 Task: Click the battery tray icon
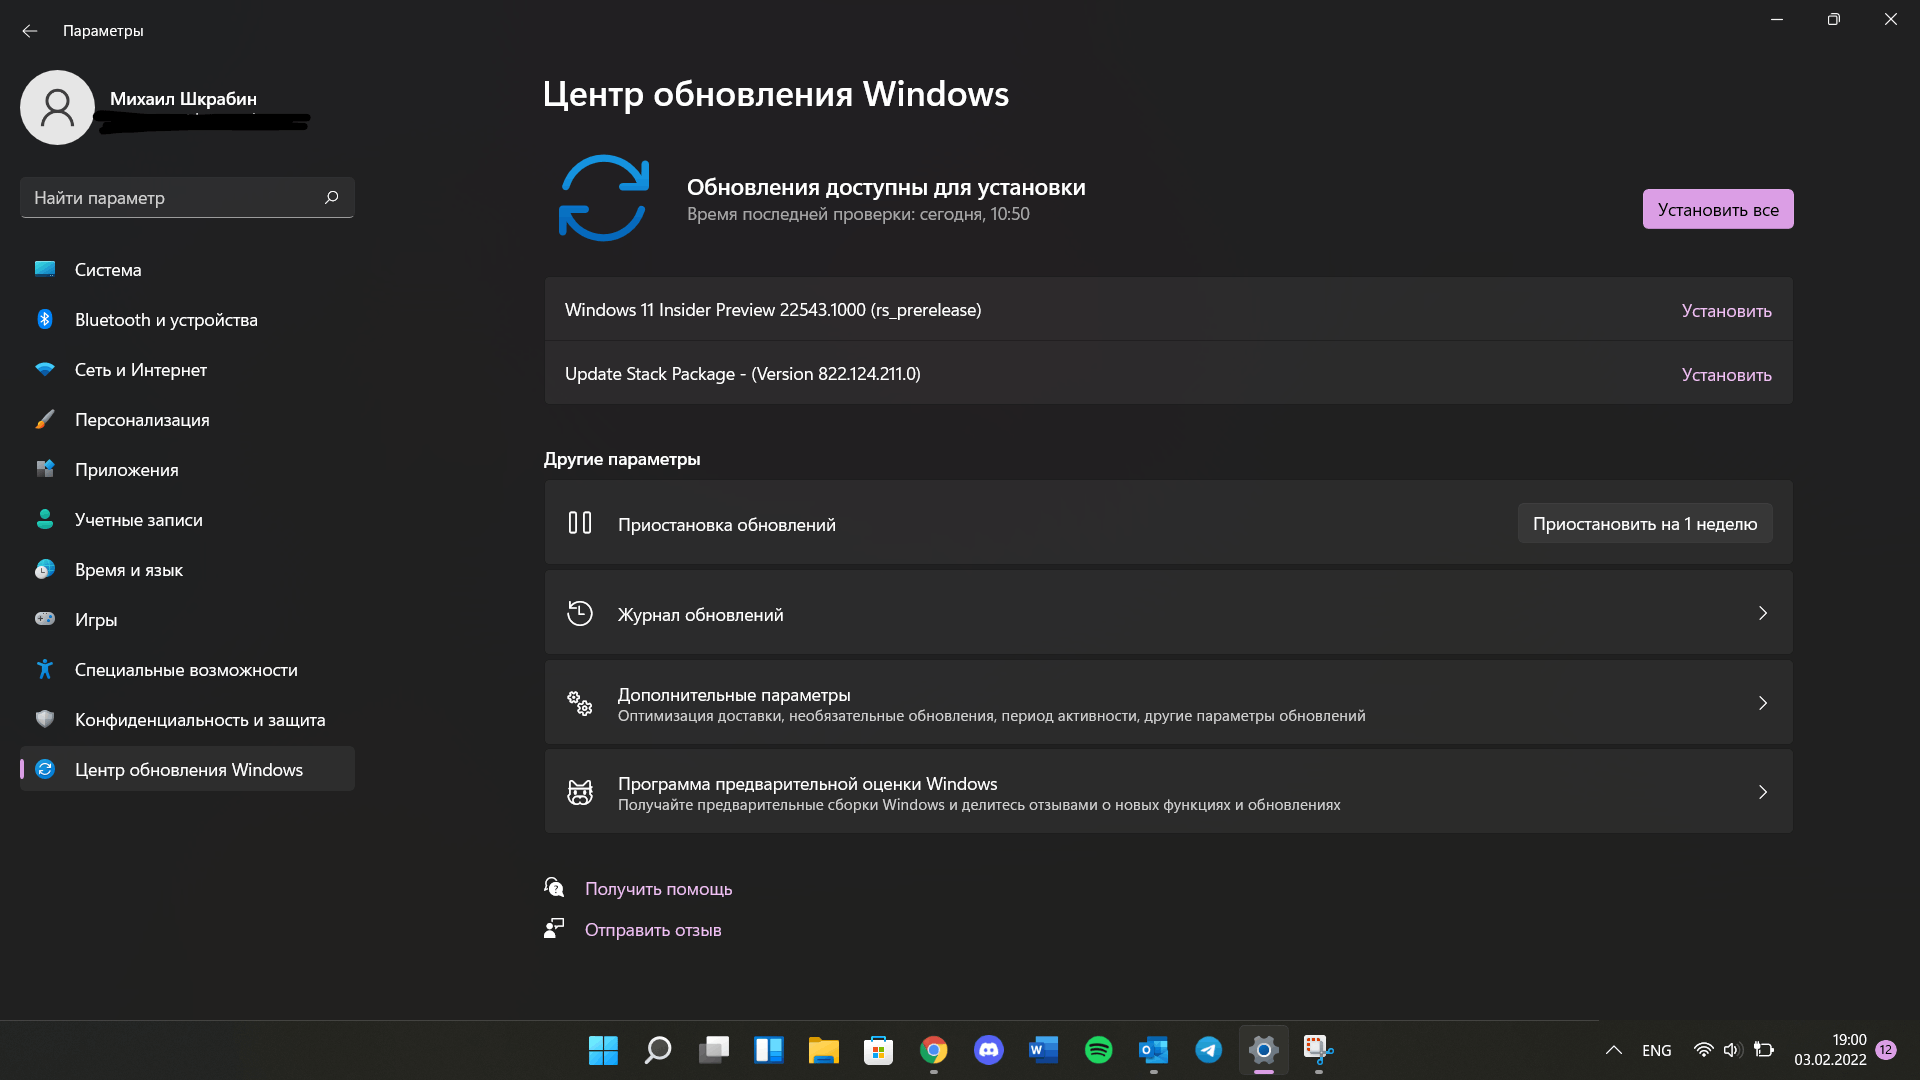[x=1764, y=1050]
